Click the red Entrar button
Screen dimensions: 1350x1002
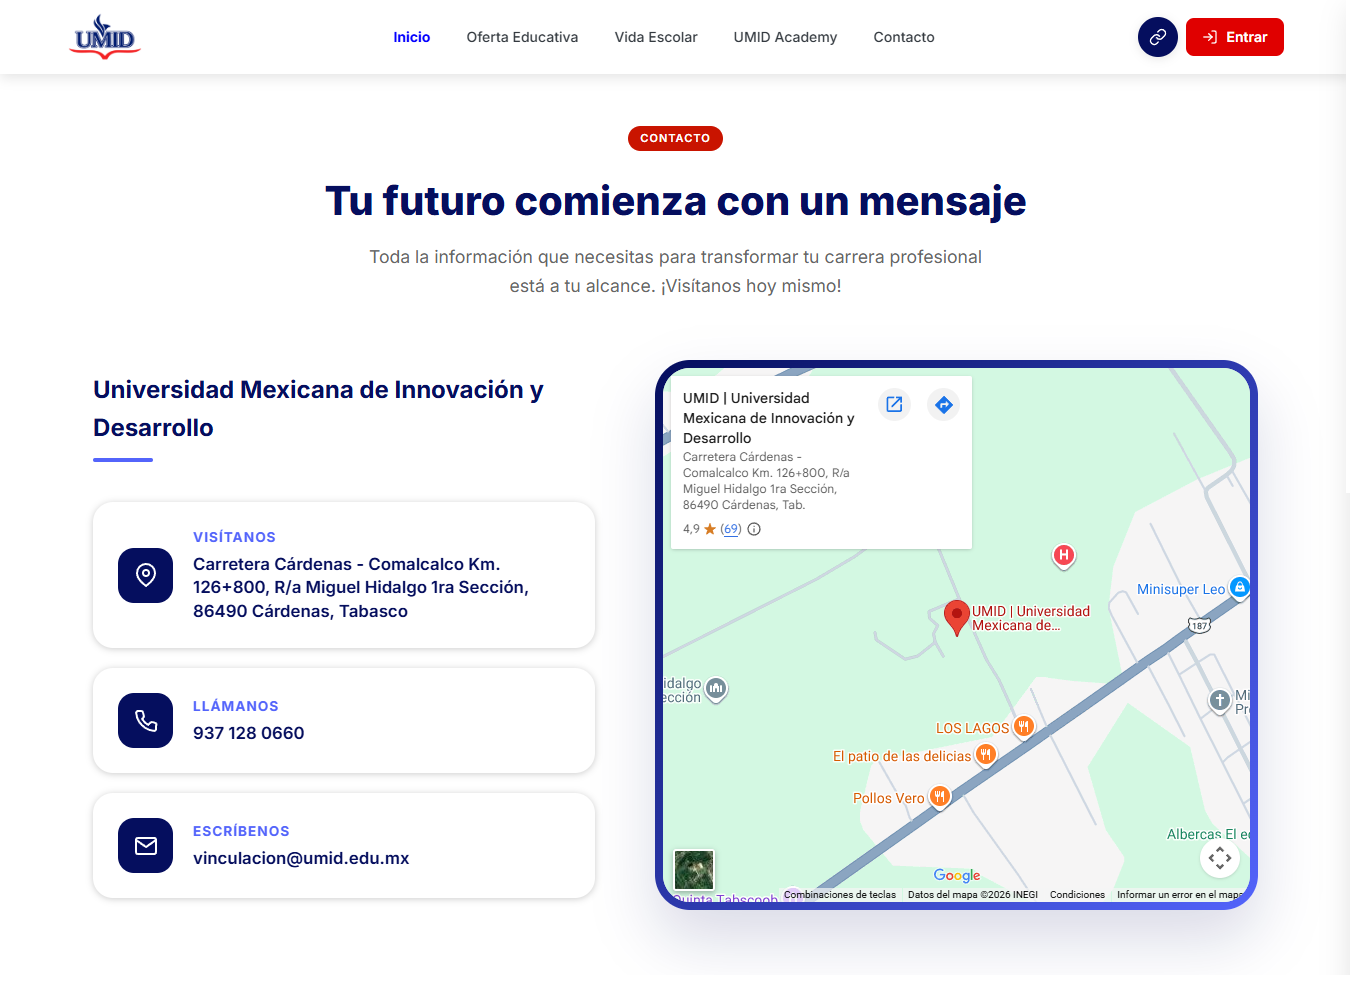pos(1235,37)
